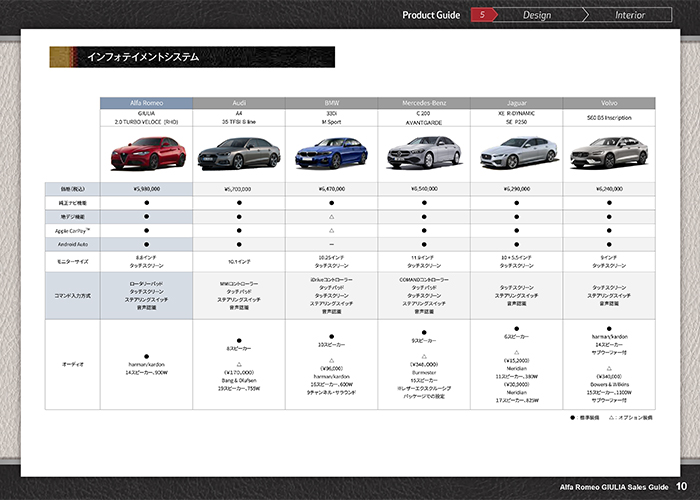Click the Jaguar XE car image
Screen dimensions: 700x500
(x=518, y=152)
